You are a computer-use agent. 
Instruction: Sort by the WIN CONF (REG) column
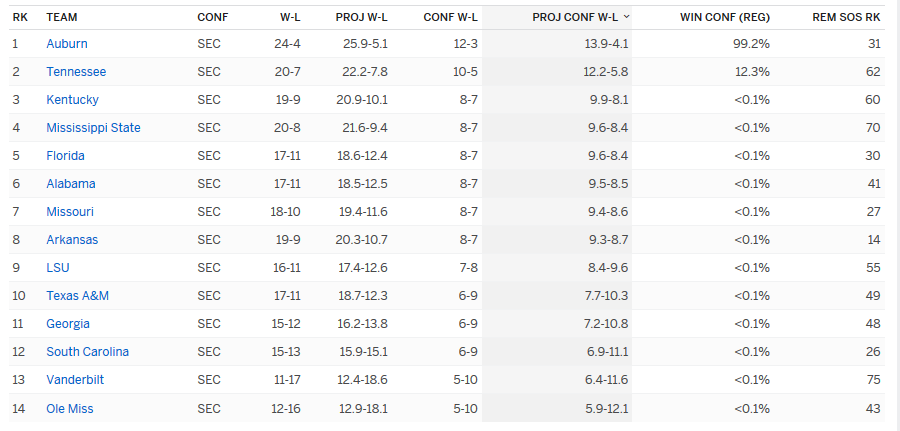click(x=725, y=17)
